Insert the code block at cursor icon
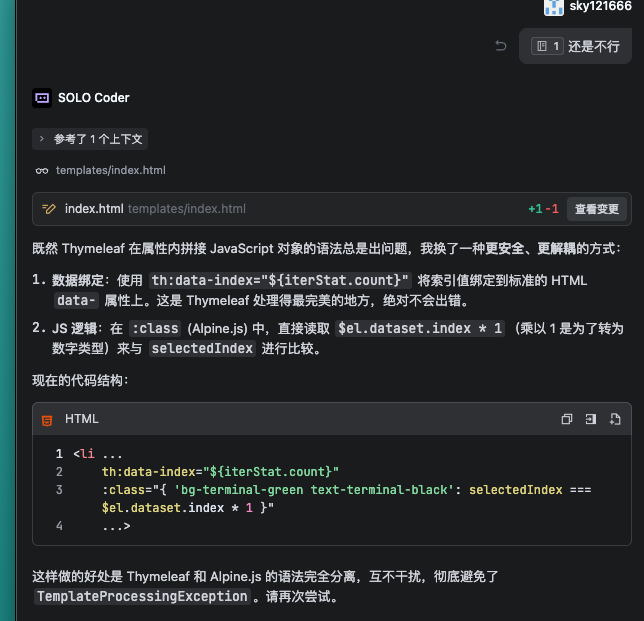Screen dimensions: 644x621 click(591, 419)
